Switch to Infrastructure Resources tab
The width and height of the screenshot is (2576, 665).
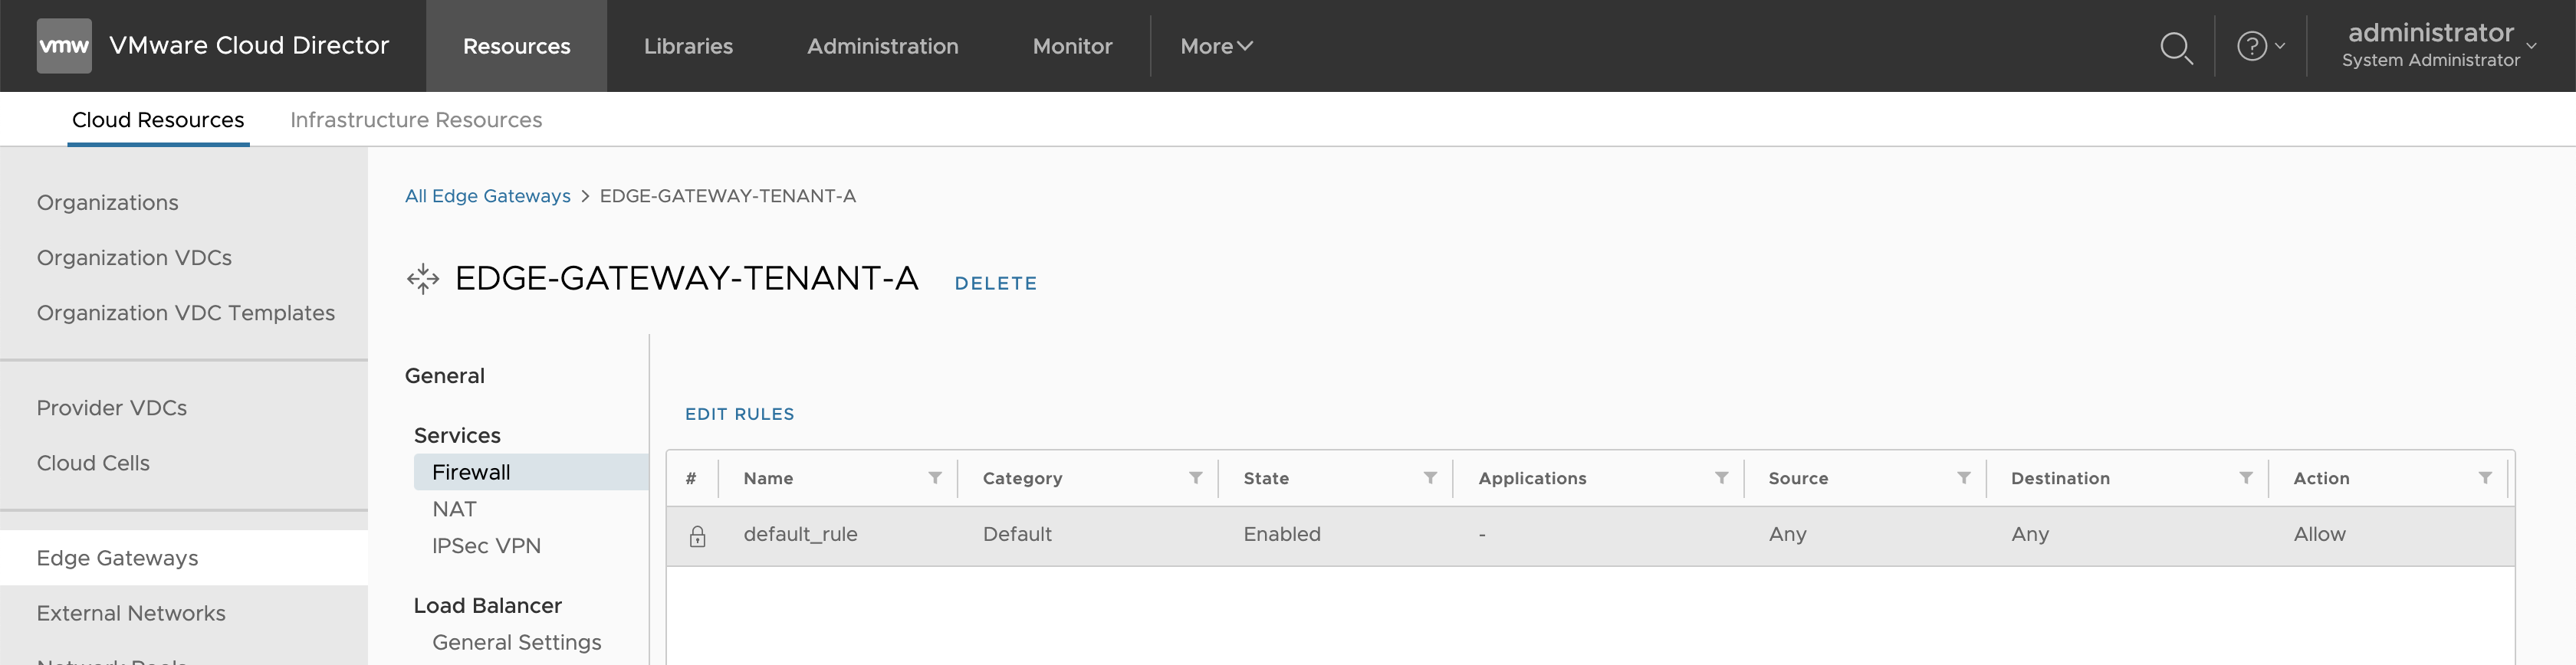tap(416, 120)
